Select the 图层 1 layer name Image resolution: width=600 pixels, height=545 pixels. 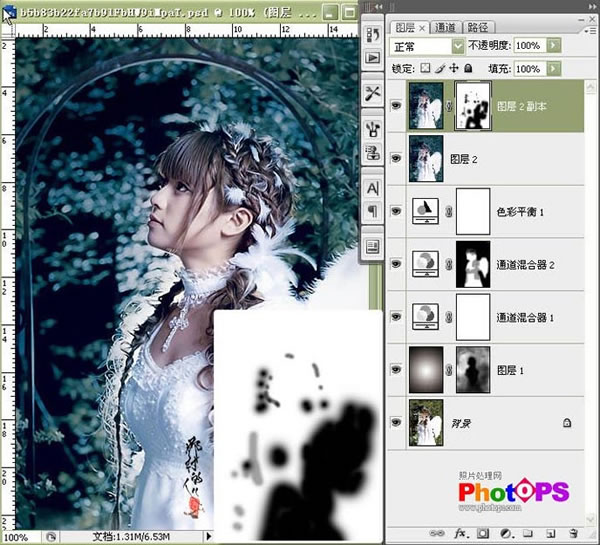coord(510,370)
